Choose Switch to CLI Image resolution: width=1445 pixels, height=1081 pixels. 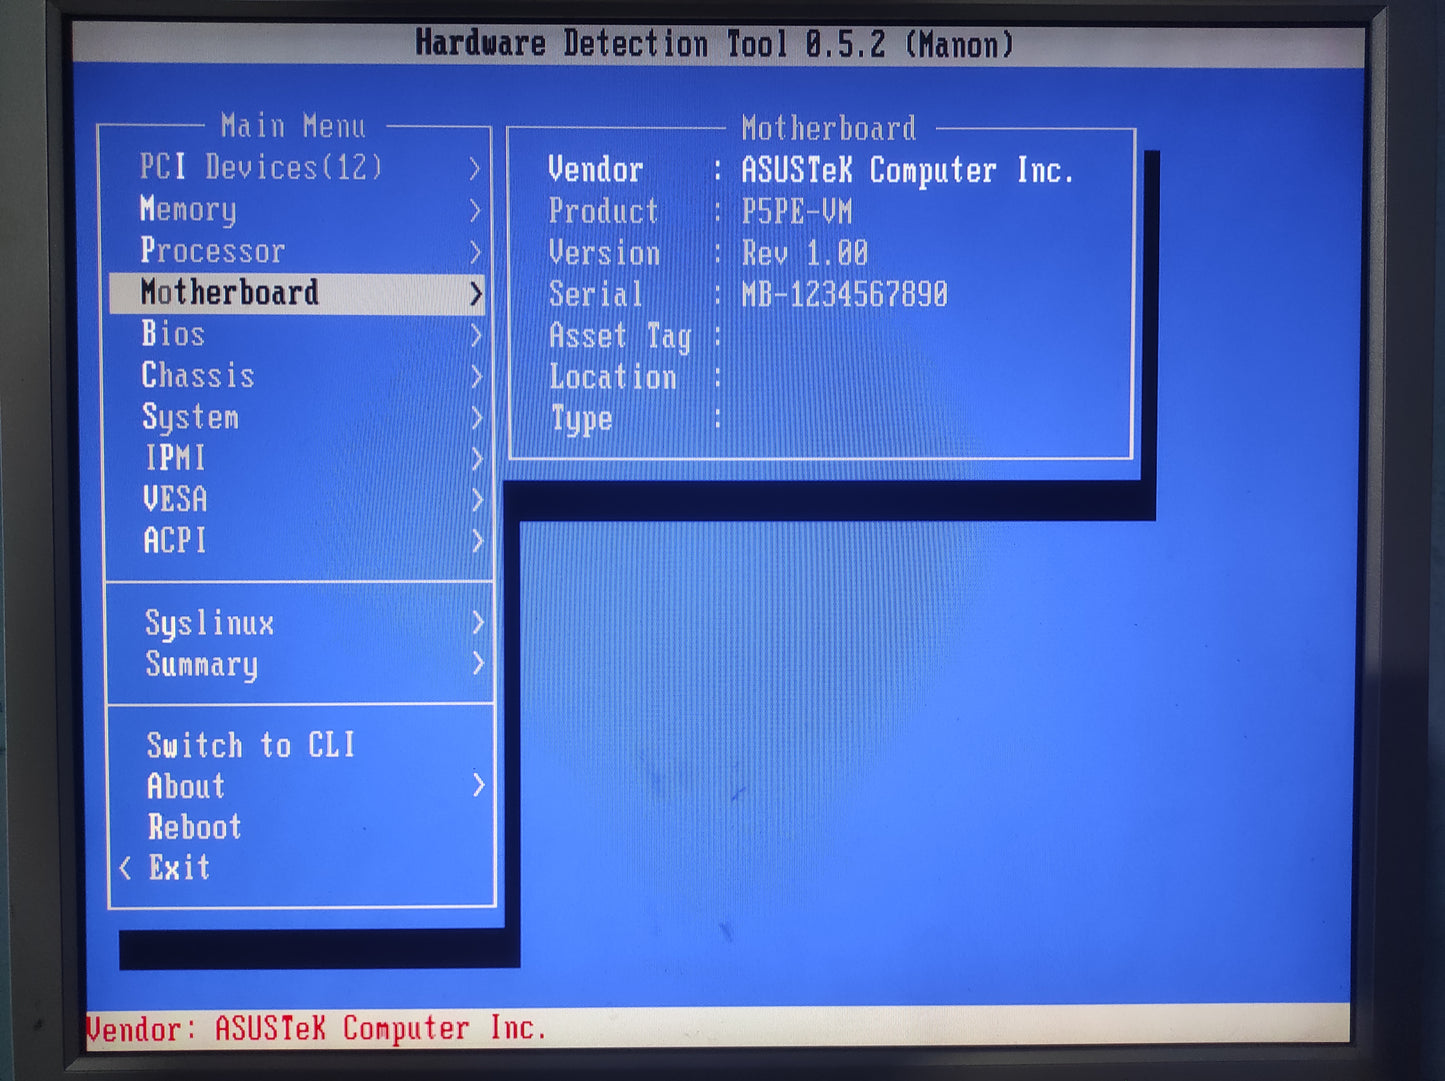coord(251,745)
